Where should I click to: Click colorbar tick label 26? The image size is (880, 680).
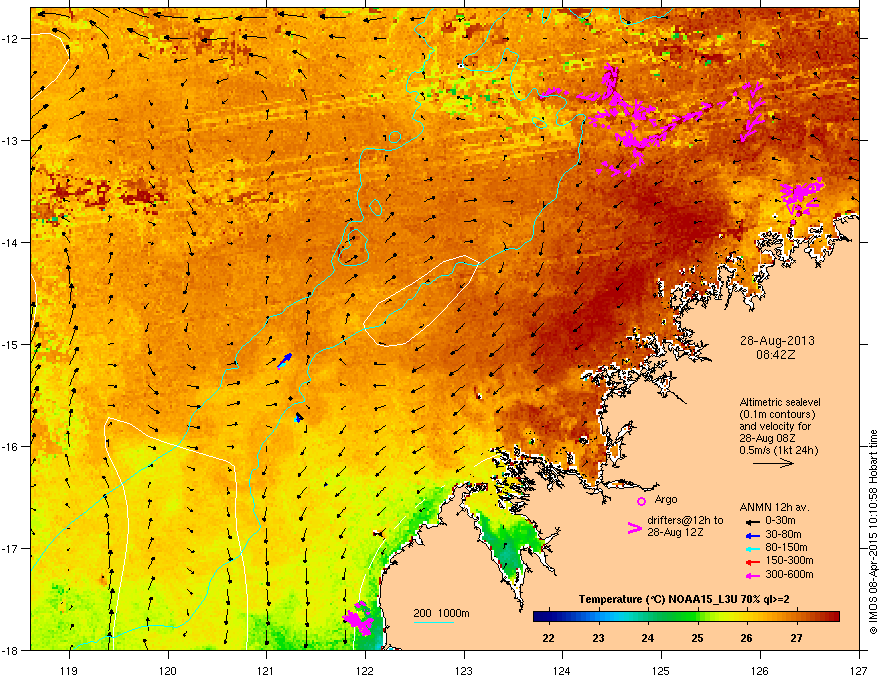[x=746, y=638]
